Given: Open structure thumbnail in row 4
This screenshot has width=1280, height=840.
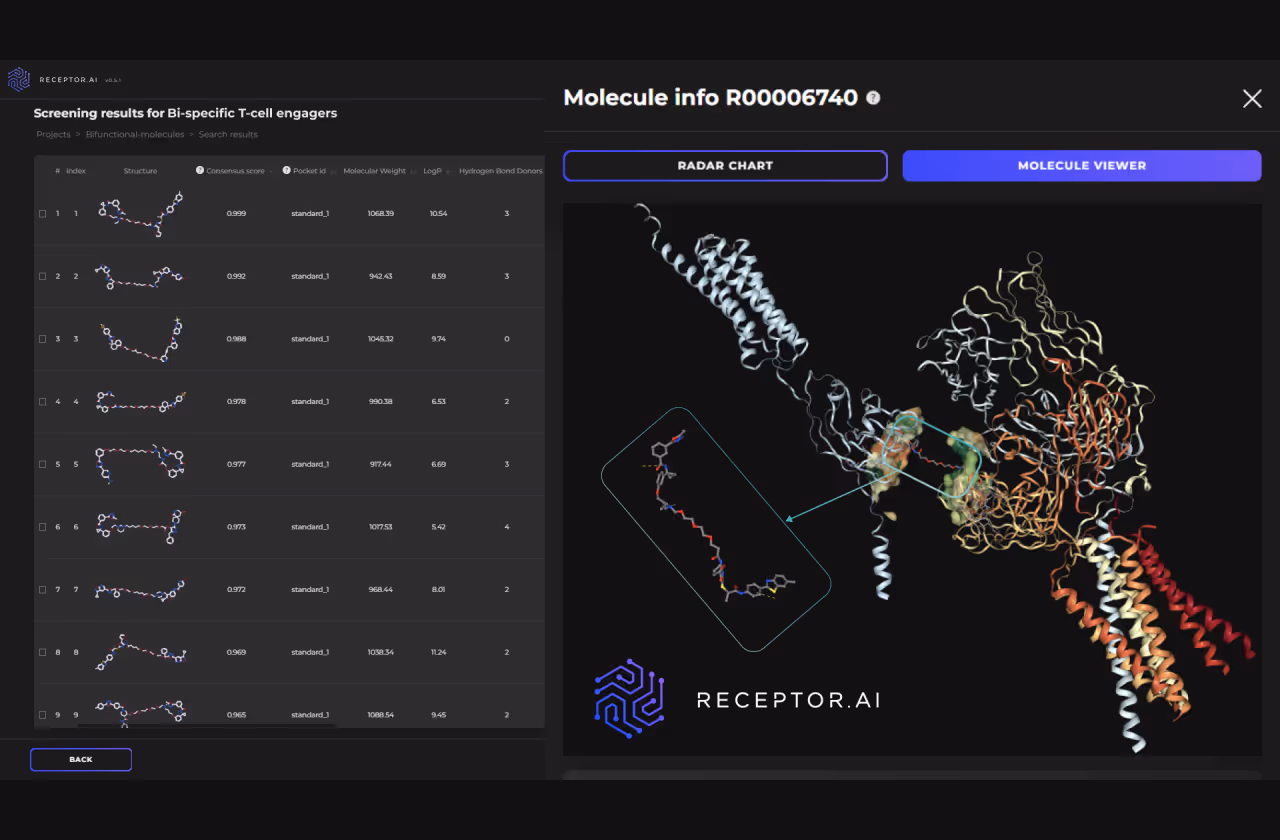Looking at the screenshot, I should coord(140,402).
